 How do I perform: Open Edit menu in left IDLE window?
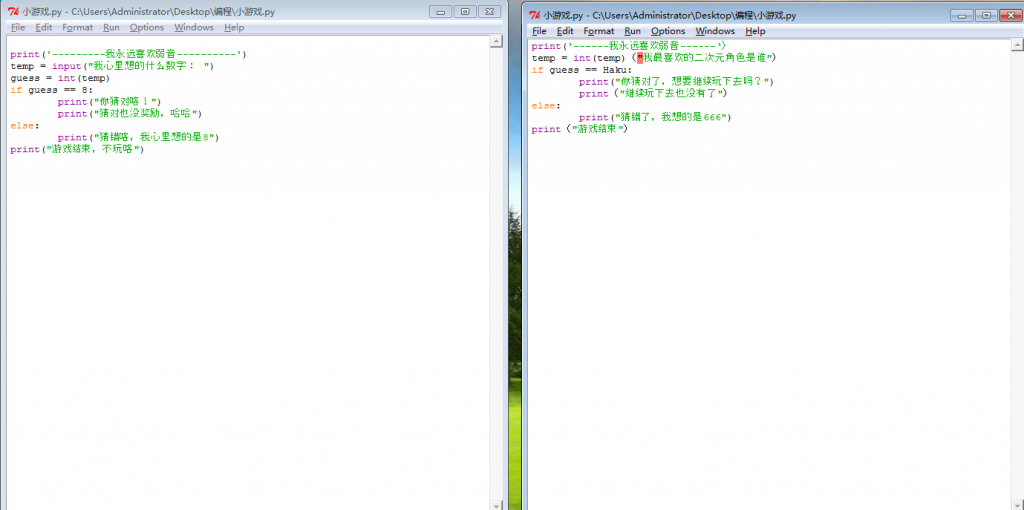click(x=44, y=27)
